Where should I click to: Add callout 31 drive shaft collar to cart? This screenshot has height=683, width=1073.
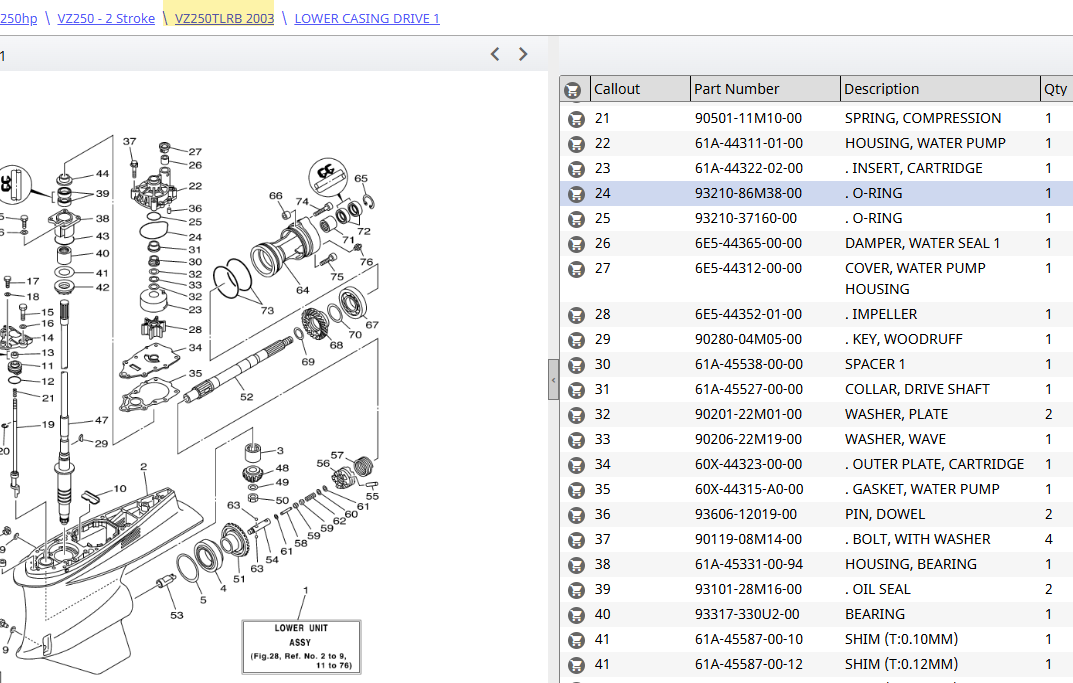tap(576, 389)
